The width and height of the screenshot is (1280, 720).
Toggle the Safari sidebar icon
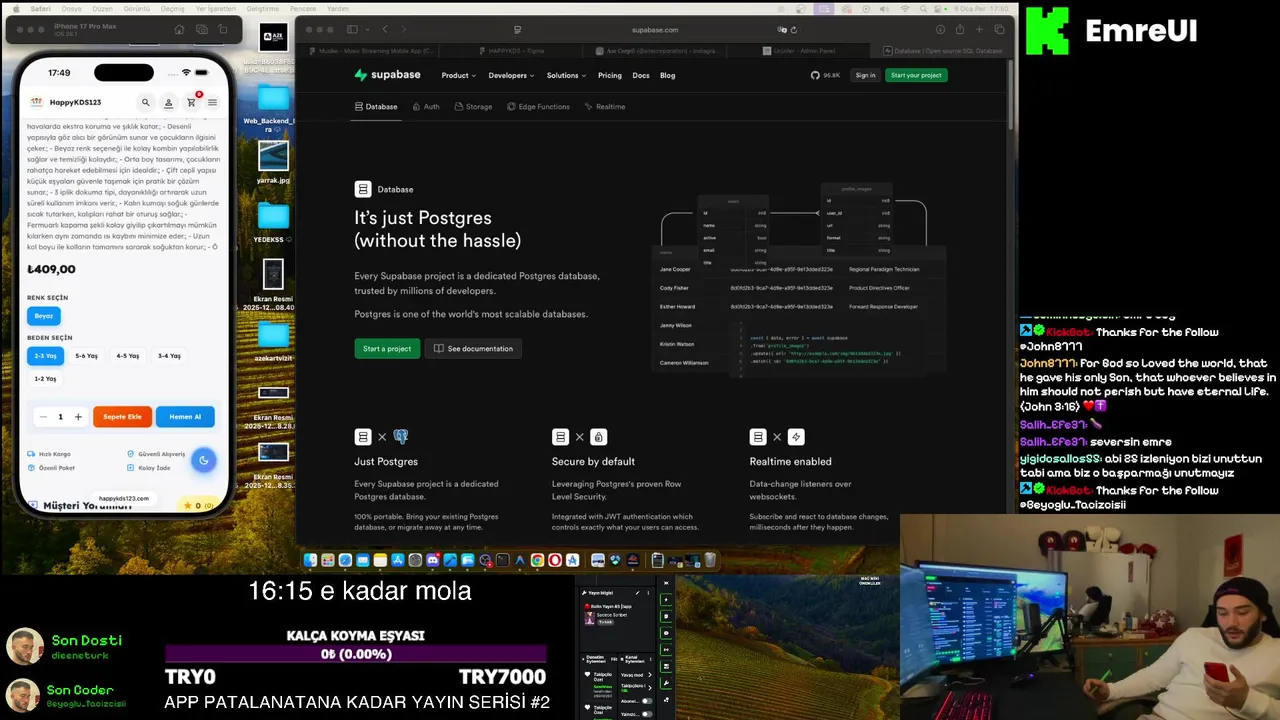[353, 30]
